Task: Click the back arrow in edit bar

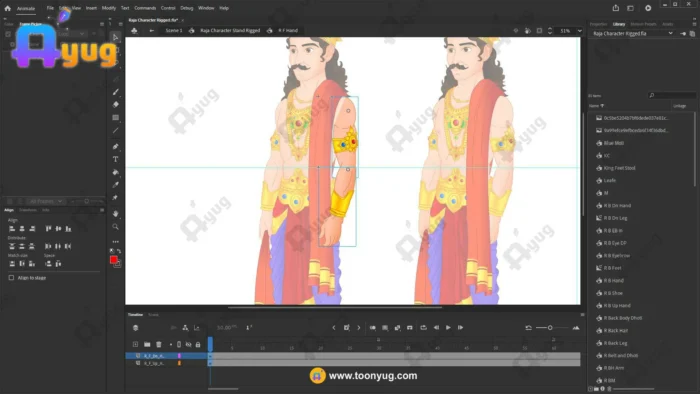Action: 152,30
